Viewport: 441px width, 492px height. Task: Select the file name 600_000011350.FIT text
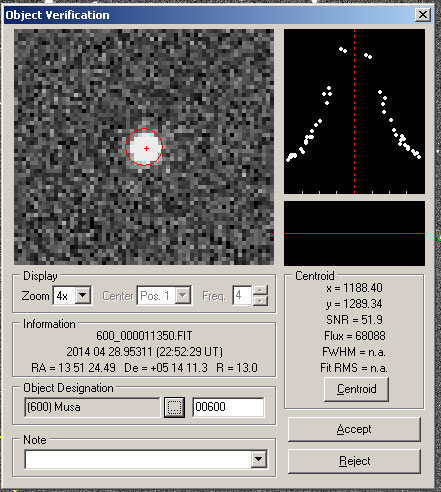[144, 336]
